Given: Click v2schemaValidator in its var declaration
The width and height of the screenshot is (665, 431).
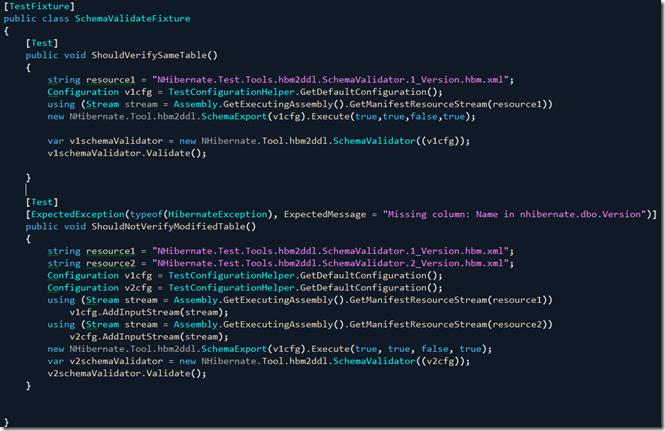Looking at the screenshot, I should 116,361.
